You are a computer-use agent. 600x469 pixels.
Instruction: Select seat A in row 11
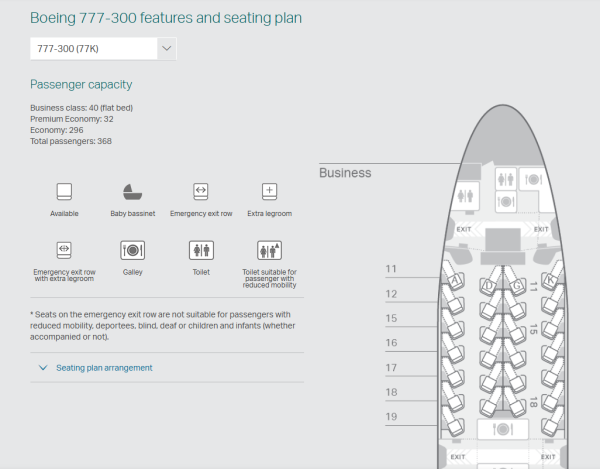(x=455, y=281)
